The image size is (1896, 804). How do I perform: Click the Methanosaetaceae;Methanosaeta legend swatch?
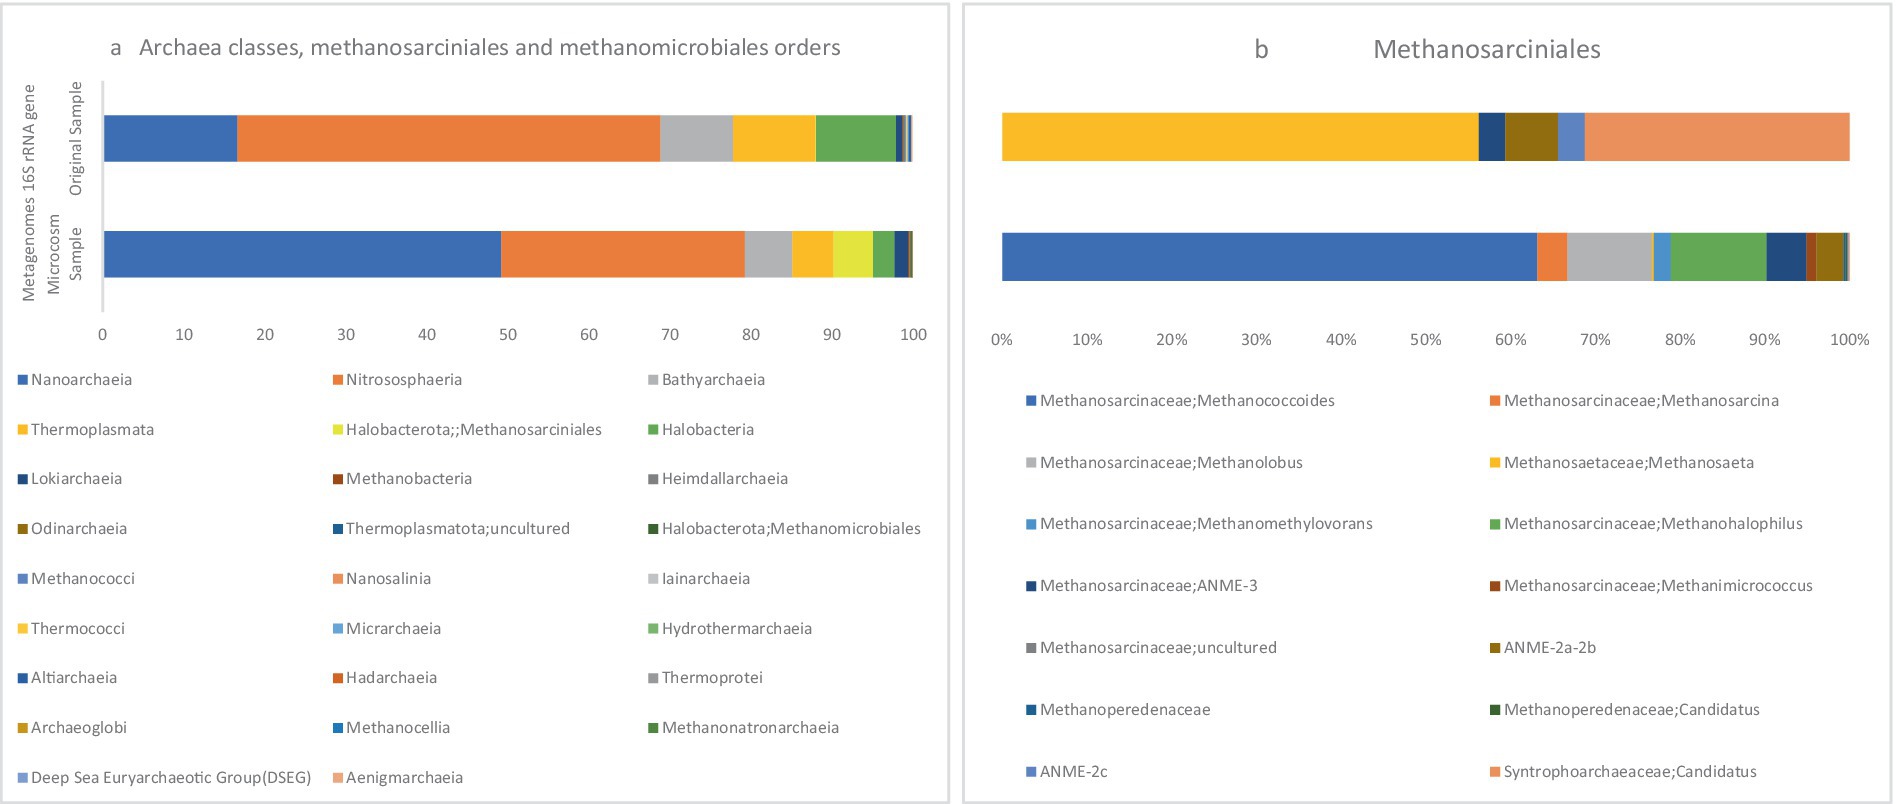tap(1495, 463)
